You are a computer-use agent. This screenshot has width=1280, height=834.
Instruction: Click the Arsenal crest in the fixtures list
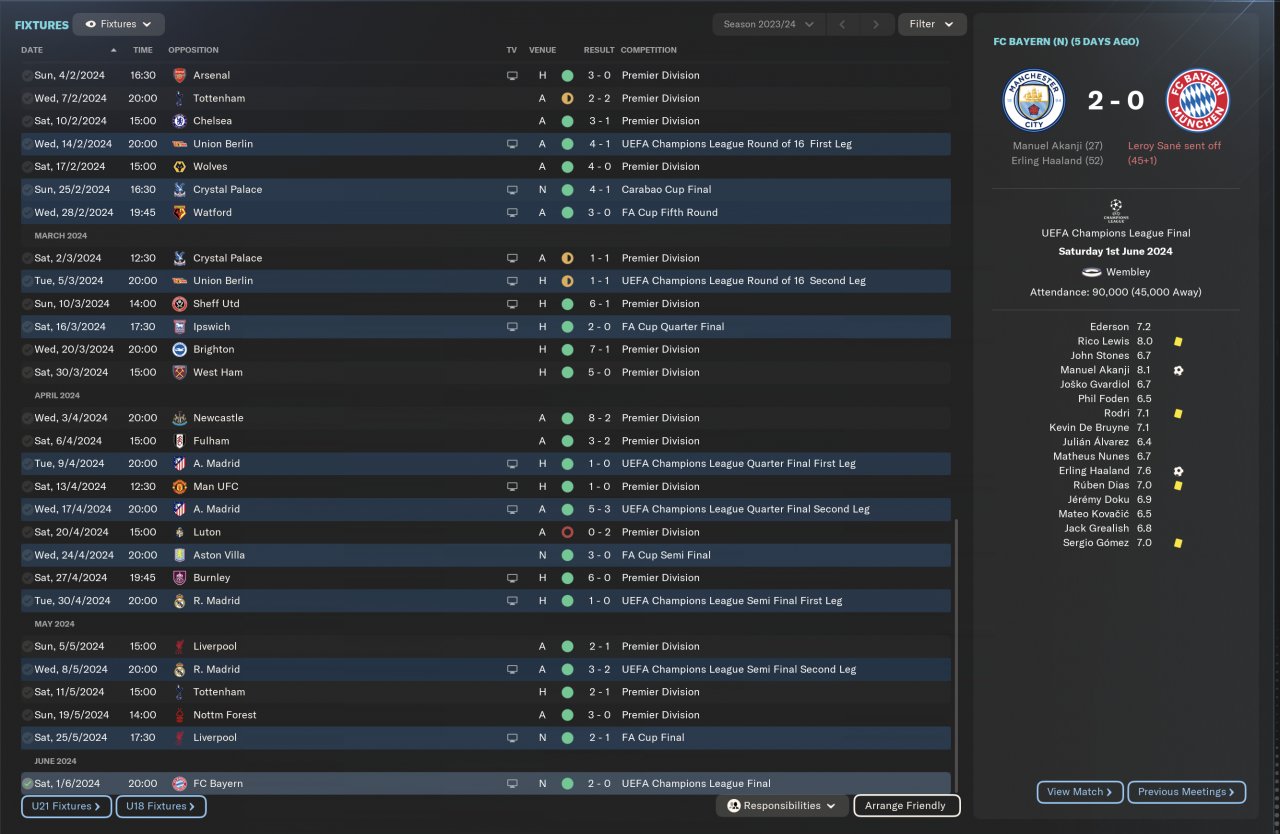click(x=179, y=75)
